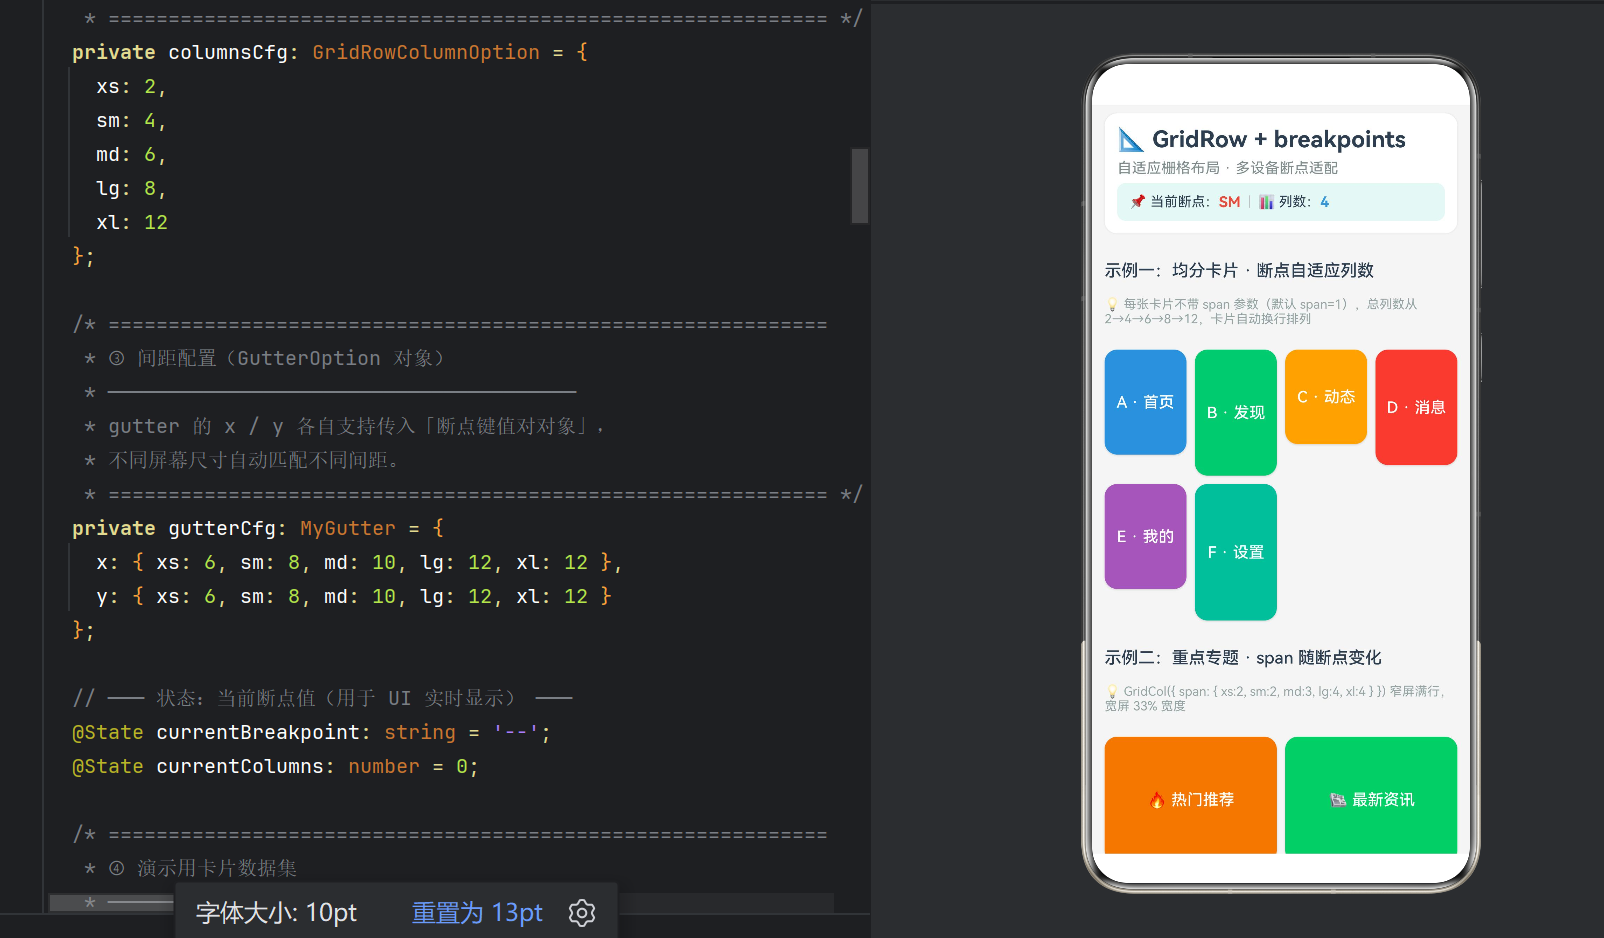Image resolution: width=1604 pixels, height=938 pixels.
Task: Tap the green '最新资讯' card
Action: [x=1371, y=796]
